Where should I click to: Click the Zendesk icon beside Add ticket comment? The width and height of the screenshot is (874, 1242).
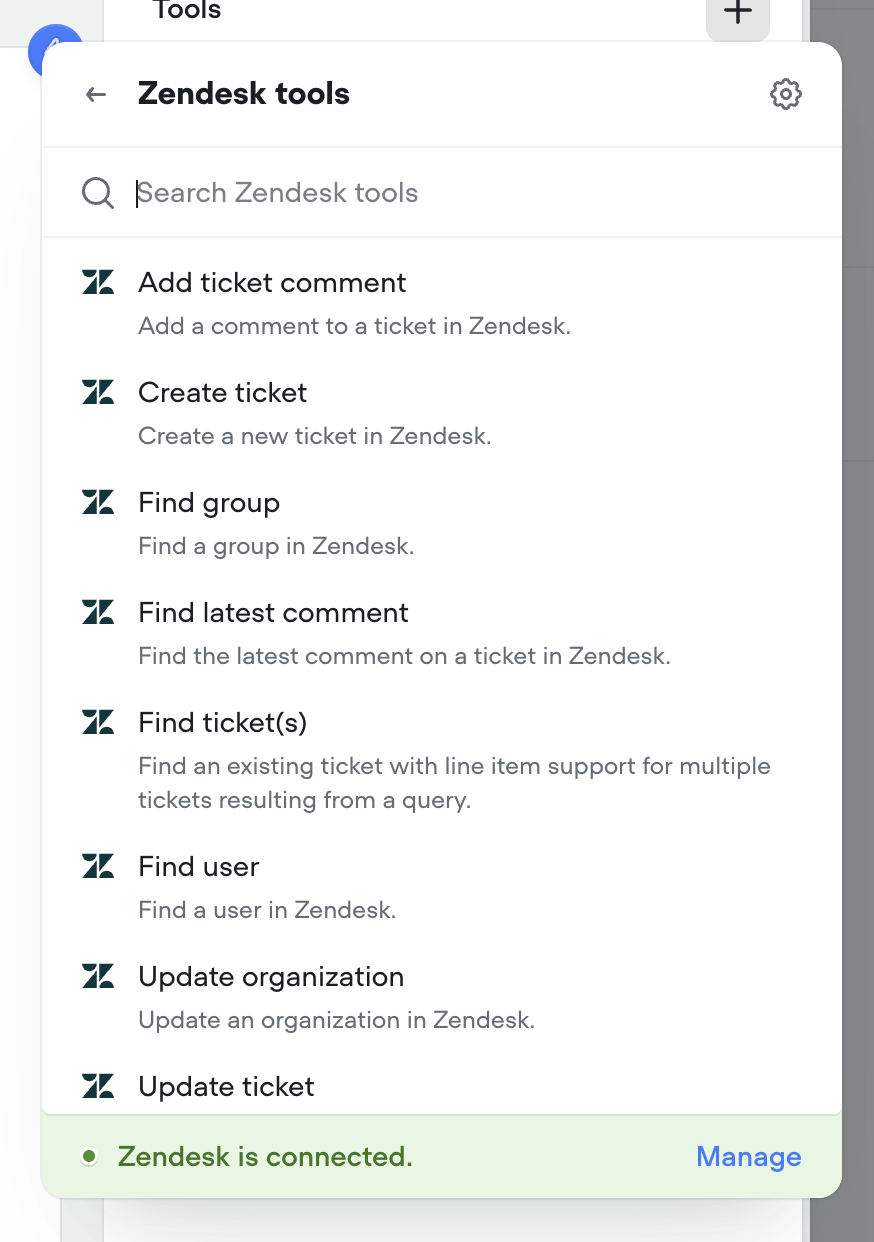(x=97, y=282)
